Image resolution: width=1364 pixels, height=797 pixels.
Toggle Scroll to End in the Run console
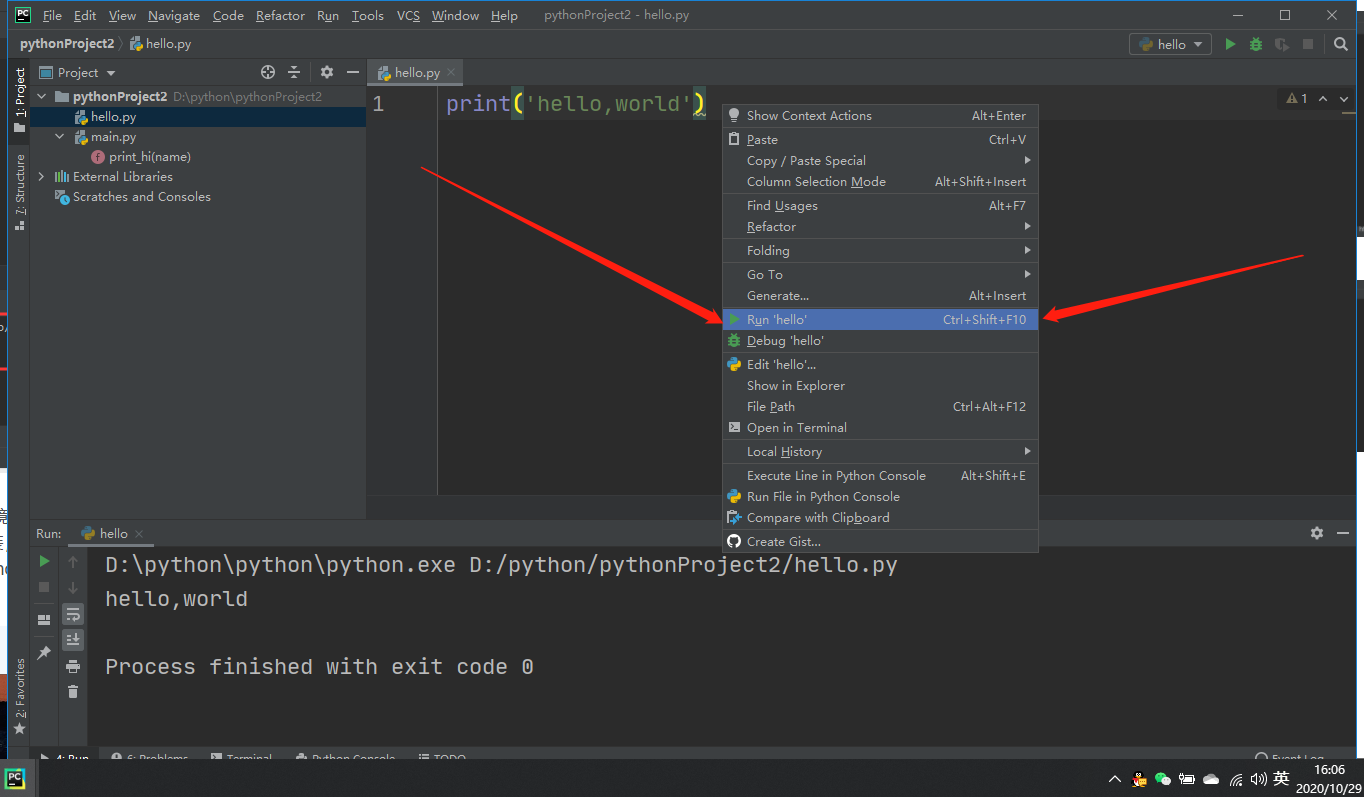(x=73, y=640)
